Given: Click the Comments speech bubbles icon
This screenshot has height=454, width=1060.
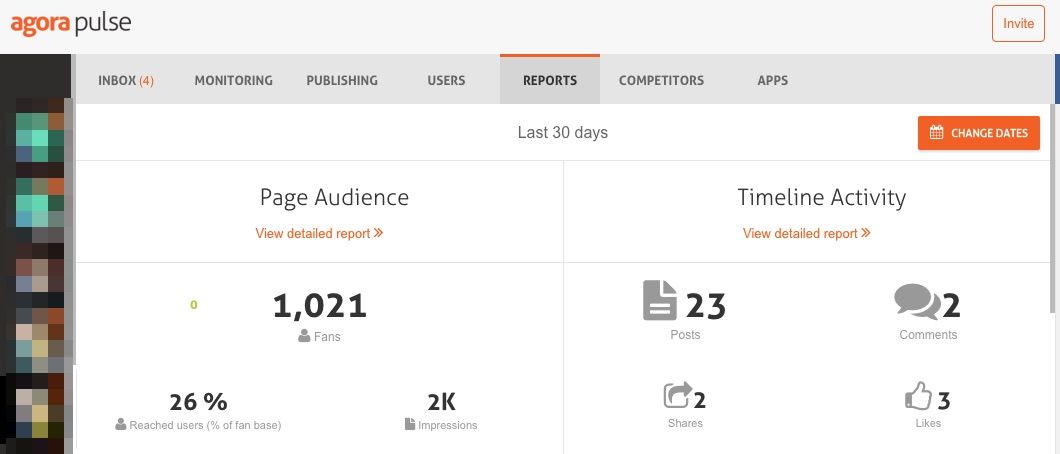Looking at the screenshot, I should point(917,301).
